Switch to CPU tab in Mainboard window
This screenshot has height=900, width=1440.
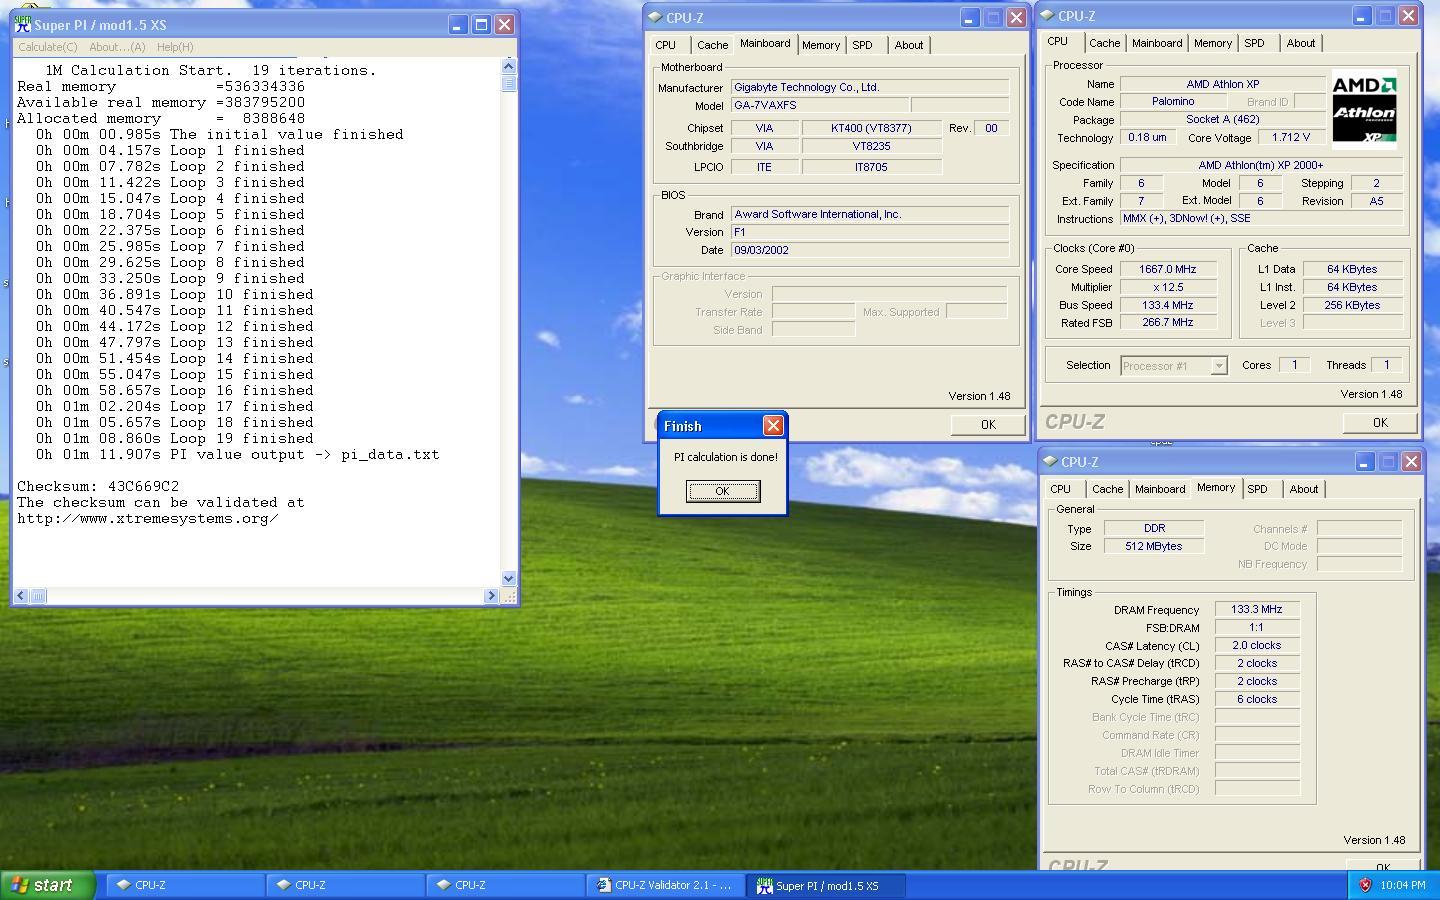coord(666,45)
